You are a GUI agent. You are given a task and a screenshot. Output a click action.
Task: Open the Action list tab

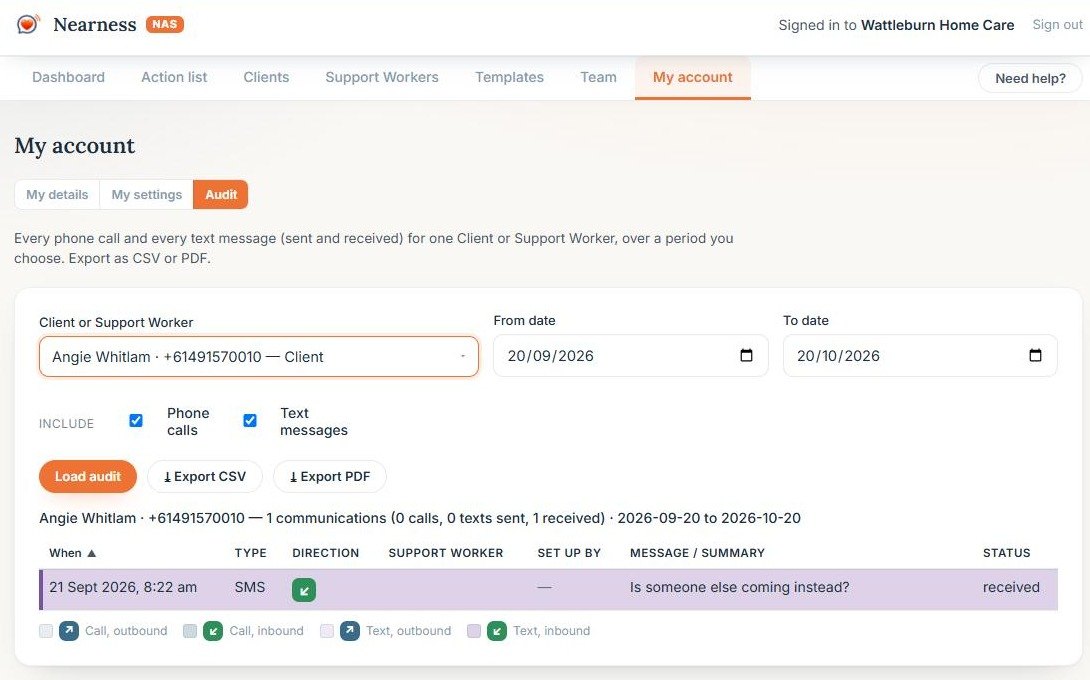[x=174, y=77]
